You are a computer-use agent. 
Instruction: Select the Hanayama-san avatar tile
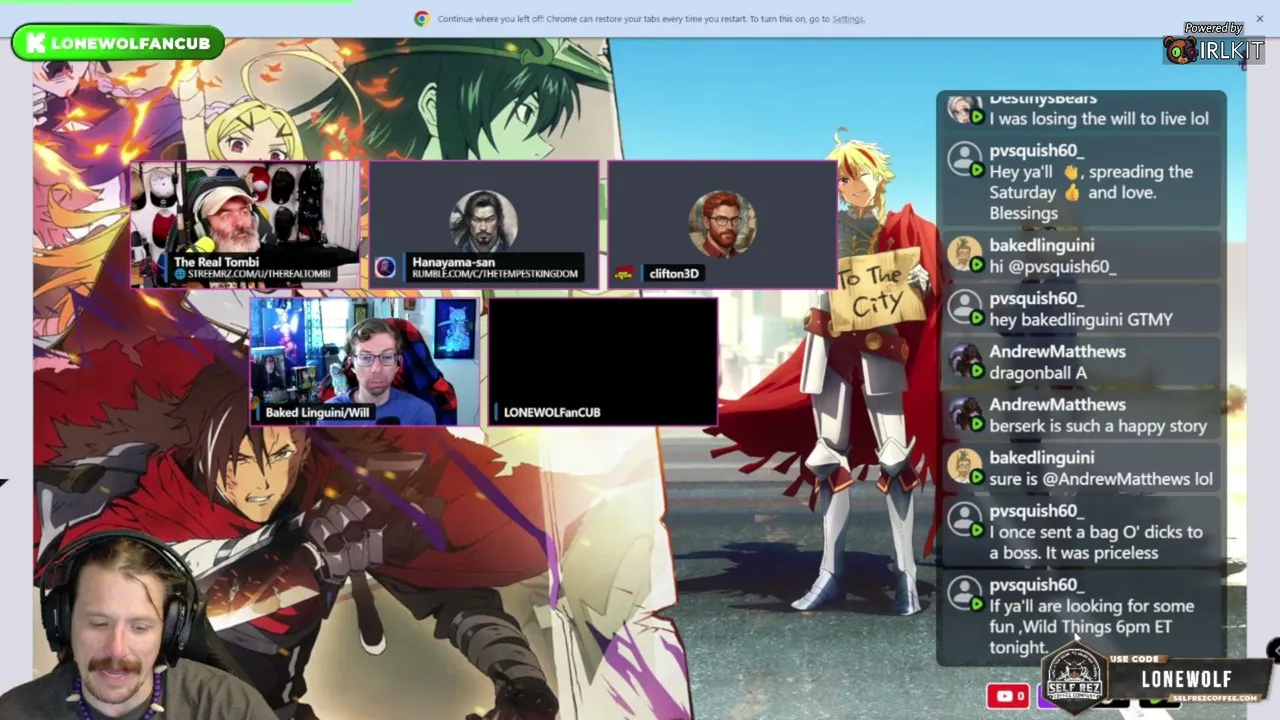coord(484,225)
